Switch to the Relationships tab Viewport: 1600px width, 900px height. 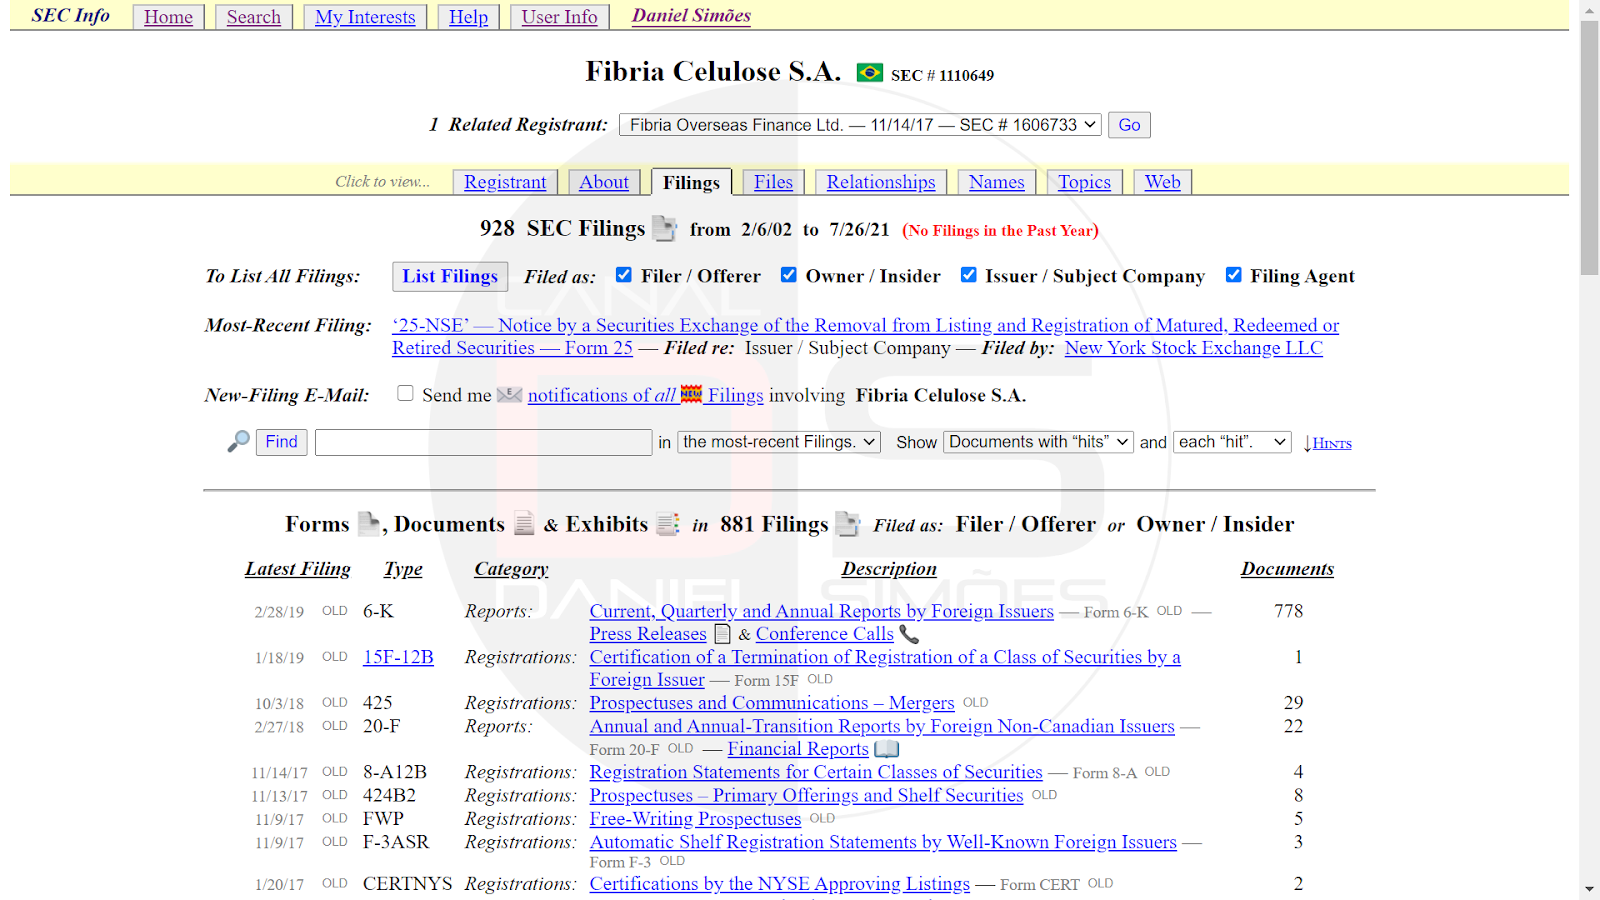pos(881,182)
